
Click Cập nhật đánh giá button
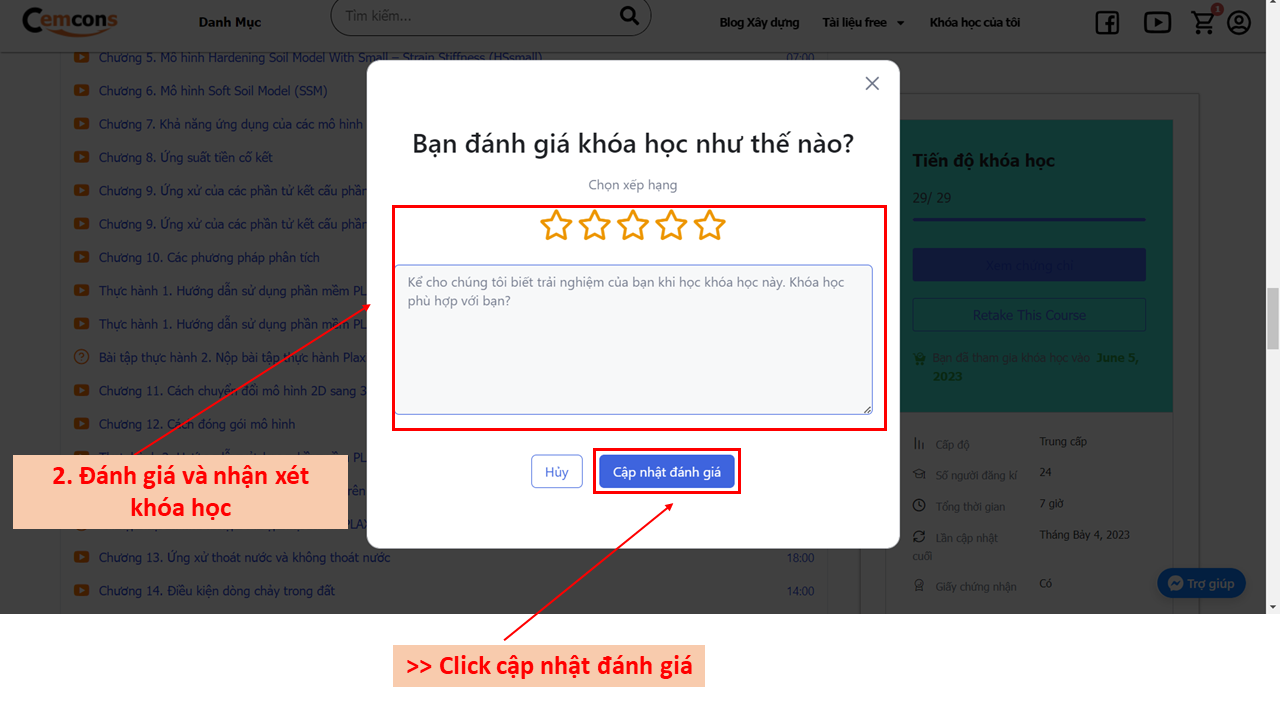(667, 472)
